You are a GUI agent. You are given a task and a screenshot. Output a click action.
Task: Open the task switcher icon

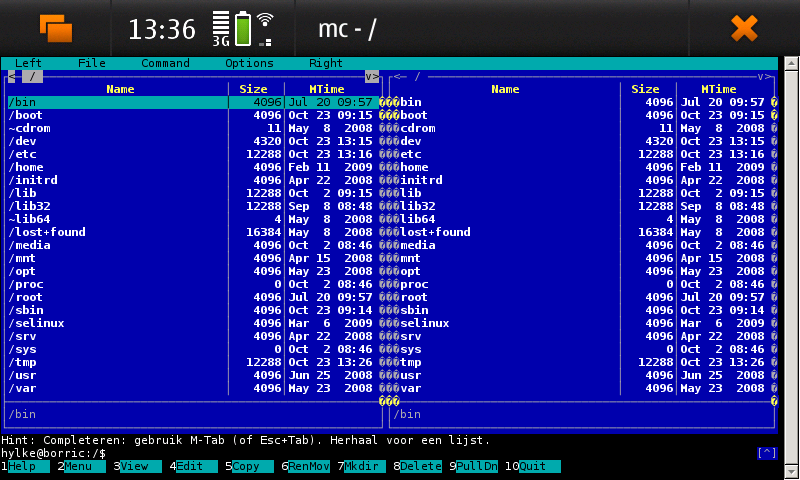click(55, 28)
